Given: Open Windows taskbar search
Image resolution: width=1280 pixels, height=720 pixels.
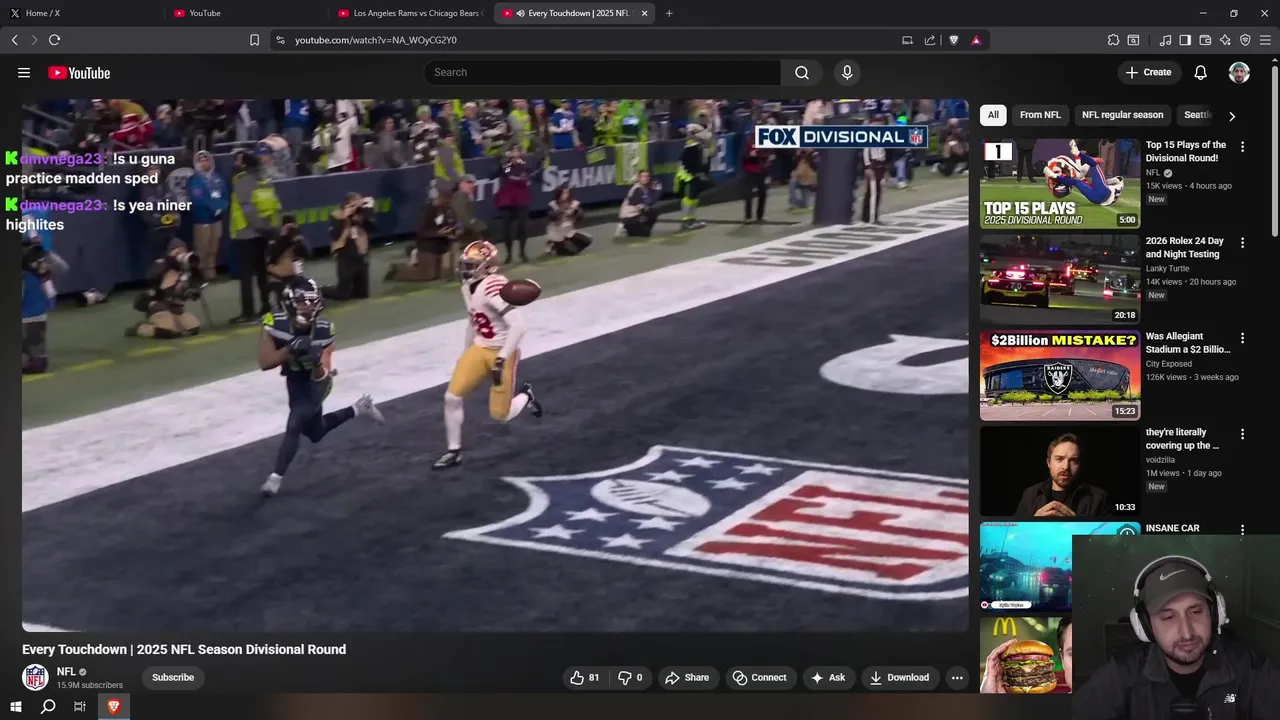Looking at the screenshot, I should (x=48, y=706).
